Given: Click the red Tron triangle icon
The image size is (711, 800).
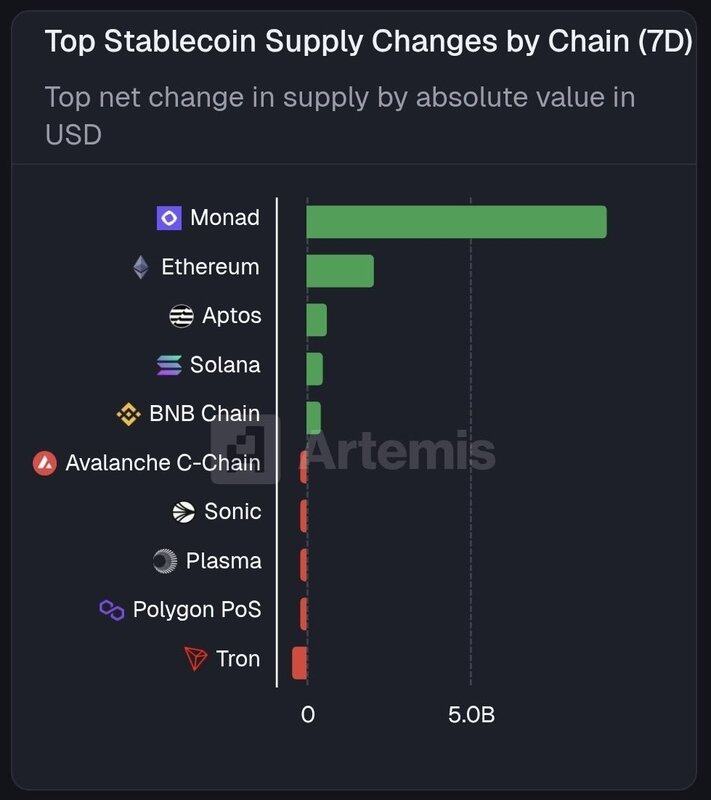Looking at the screenshot, I should 195,659.
